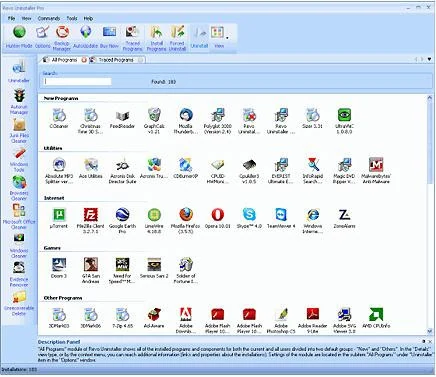Open Windows Cleaner in sidebar
Screen dimensions: 436x377
[x=19, y=246]
